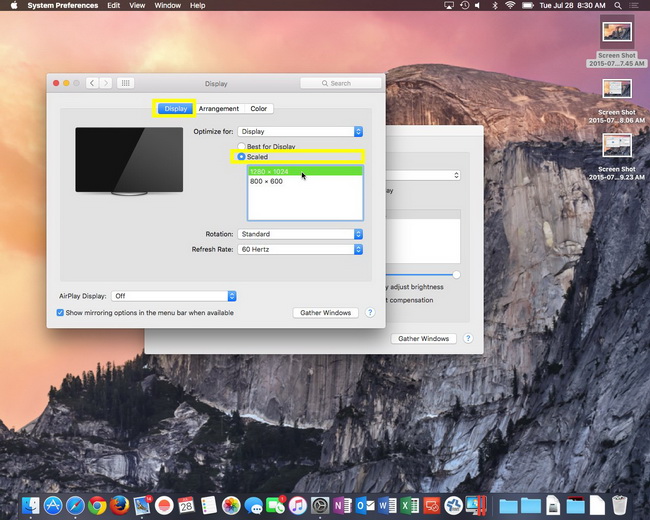Image resolution: width=650 pixels, height=520 pixels.
Task: Launch the App Store from the dock
Action: coord(53,505)
